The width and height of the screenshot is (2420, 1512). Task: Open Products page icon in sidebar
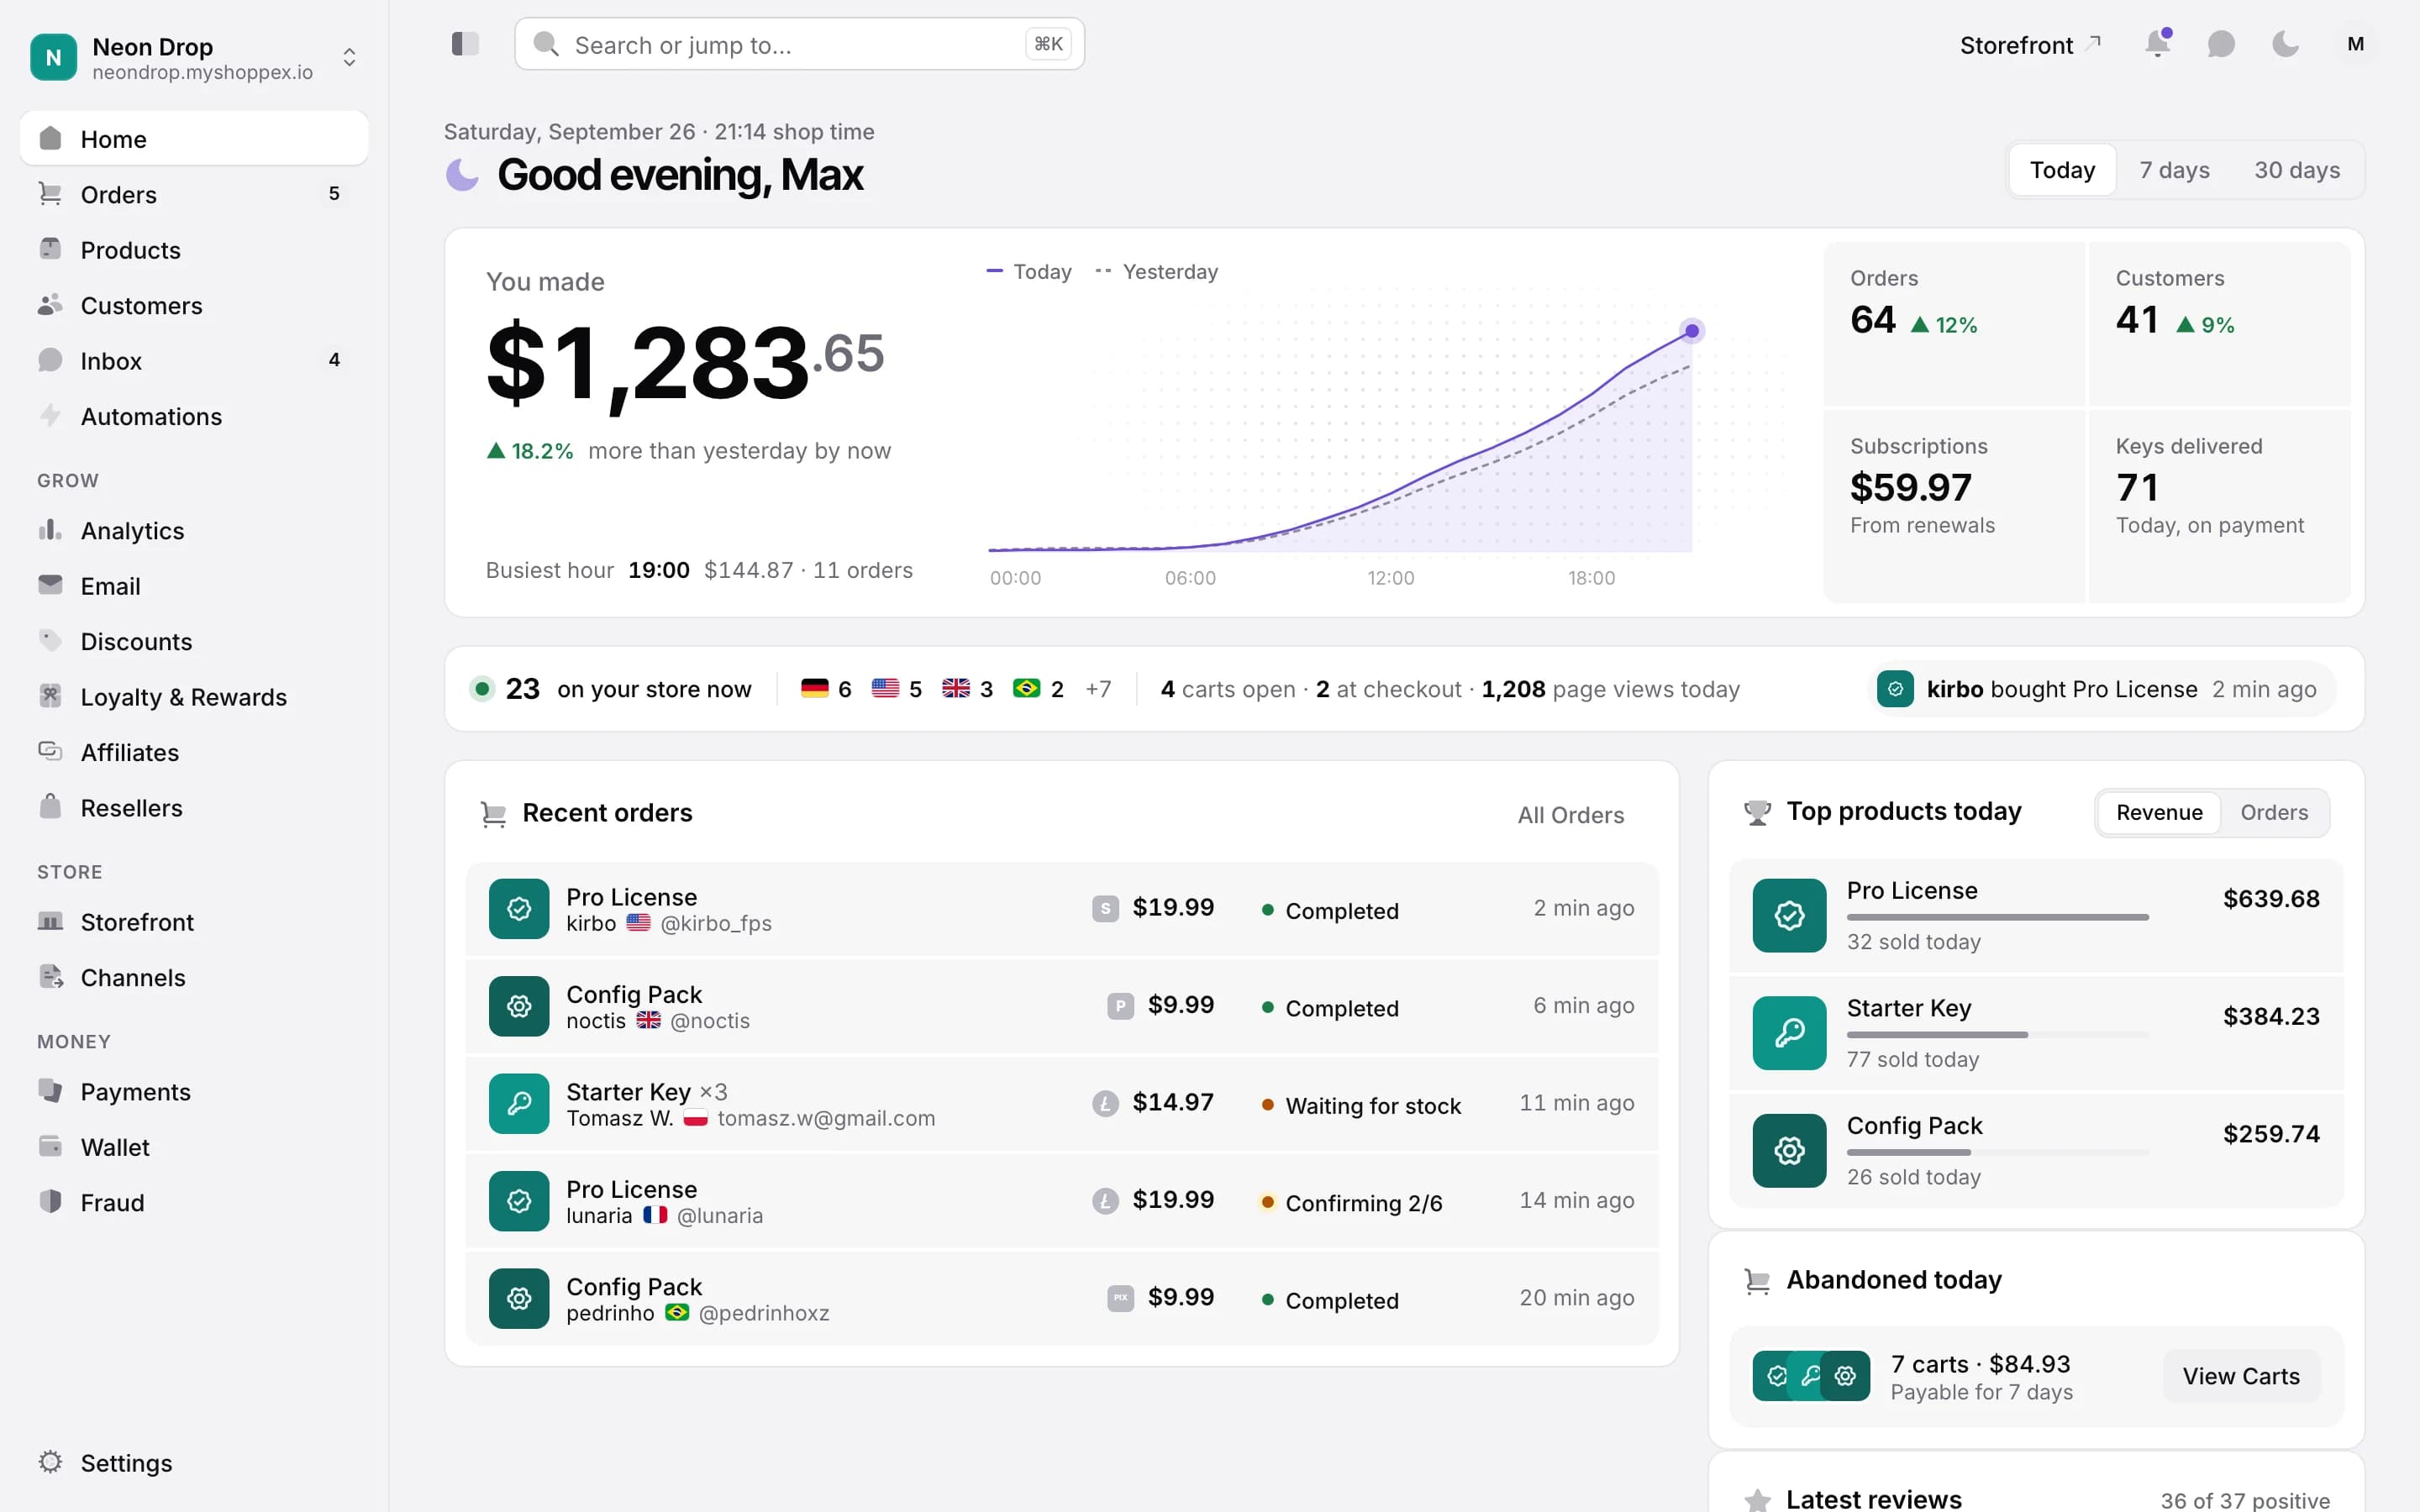50,249
